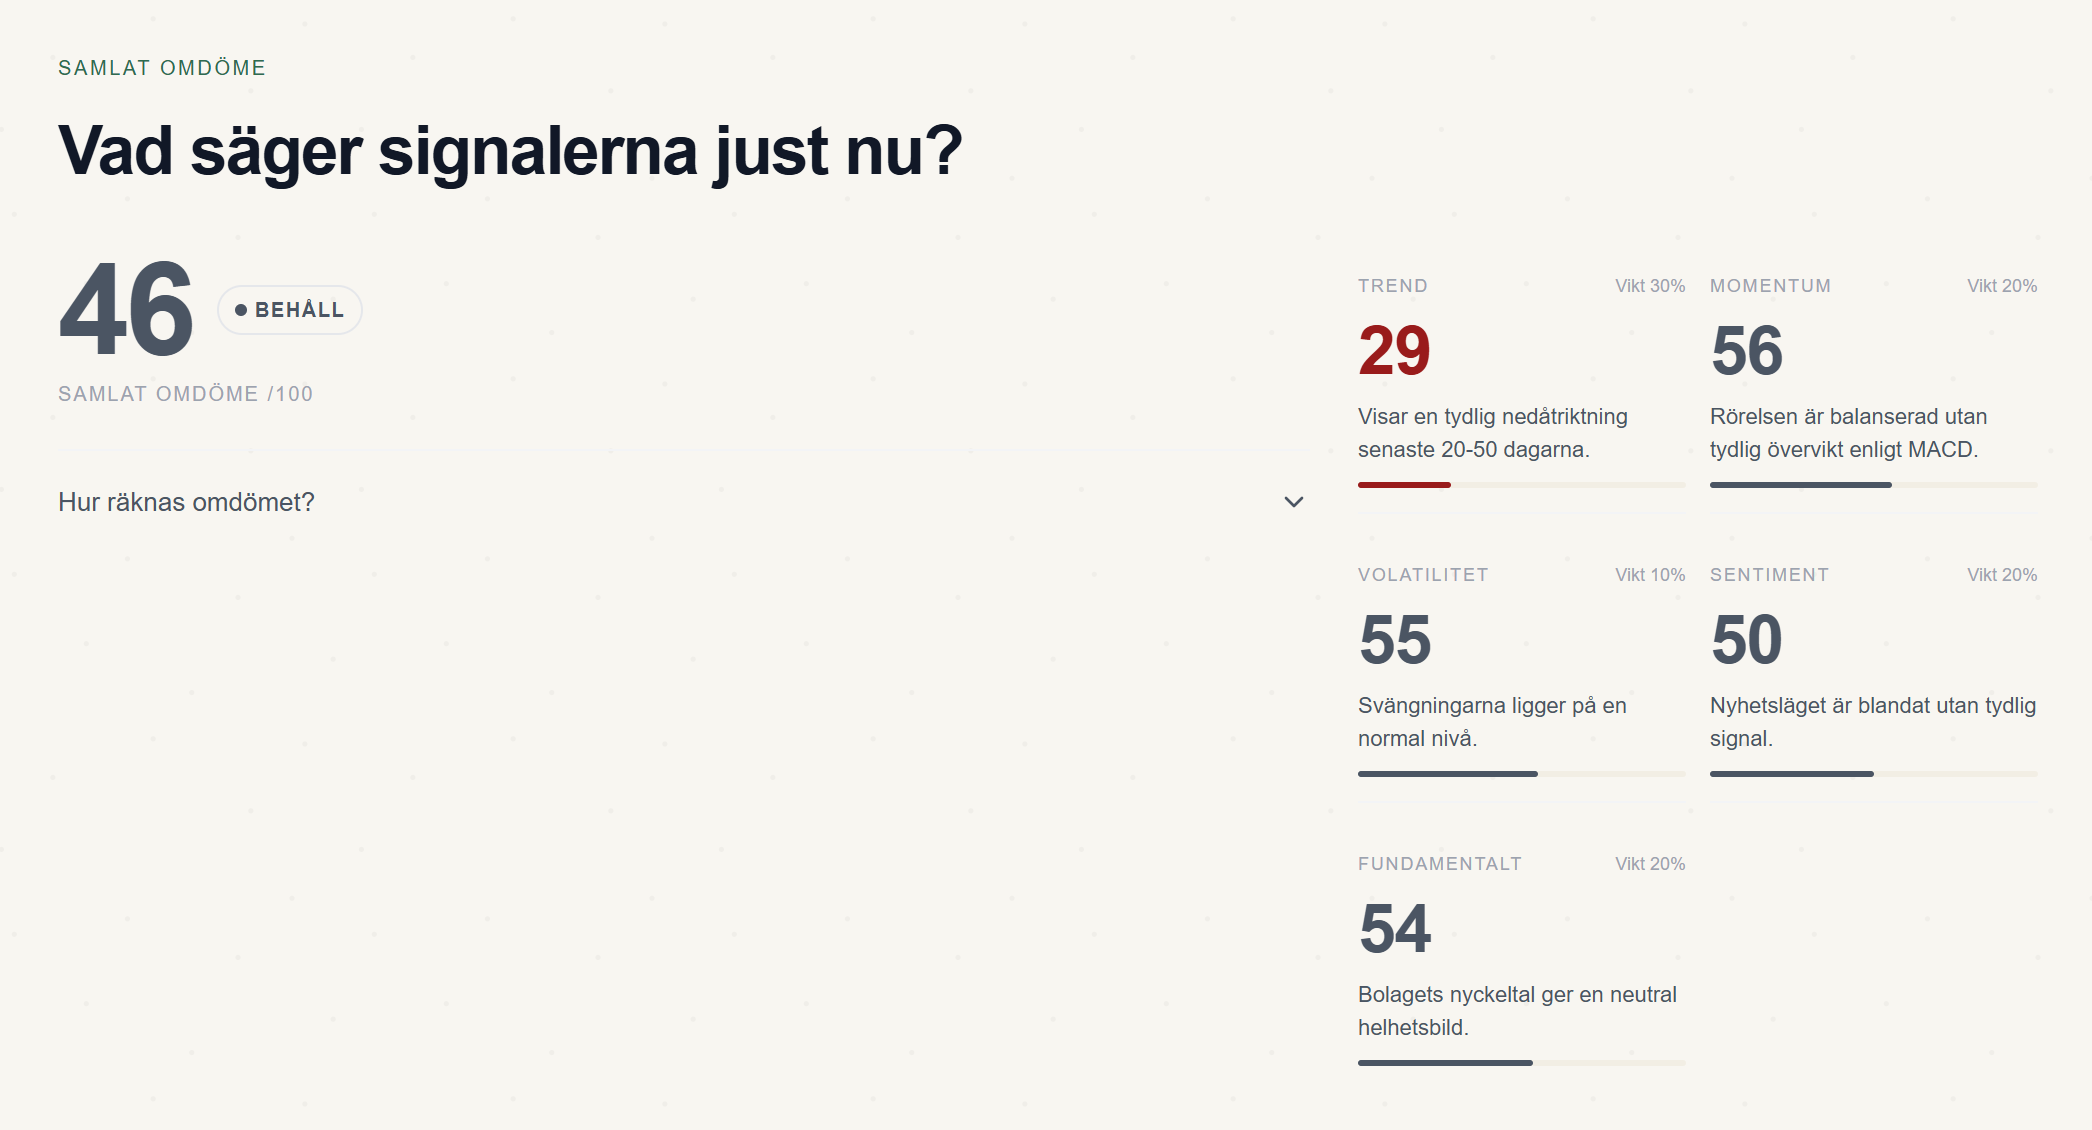Select the Sentiment score 50

1746,640
